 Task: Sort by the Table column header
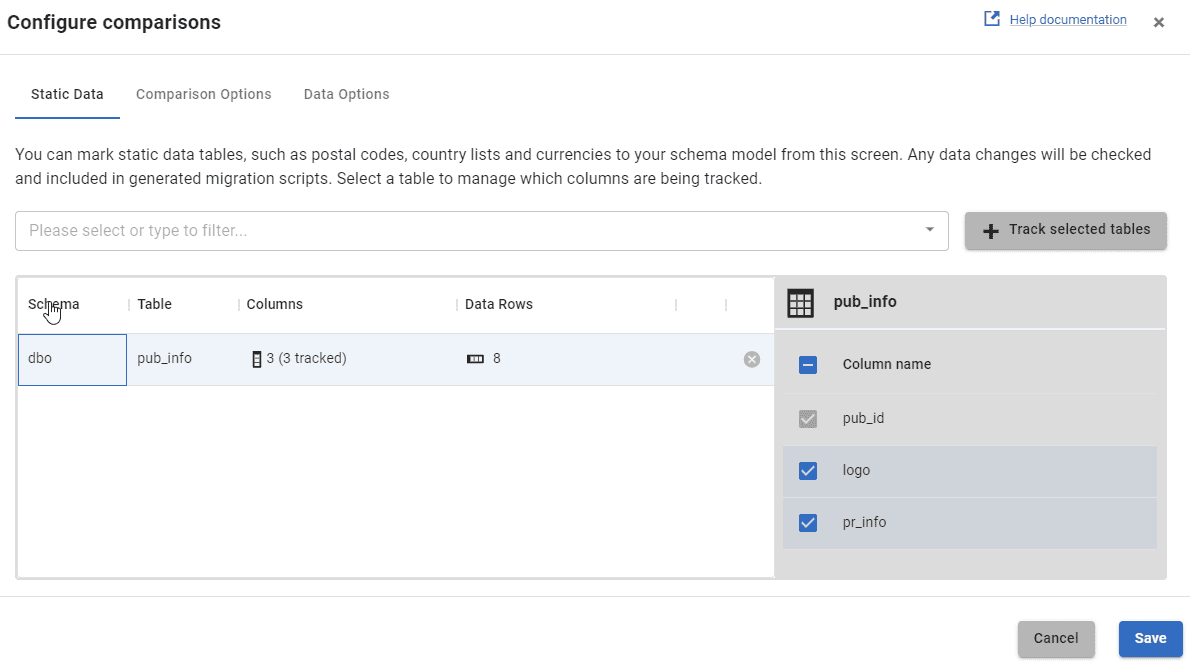click(x=154, y=304)
